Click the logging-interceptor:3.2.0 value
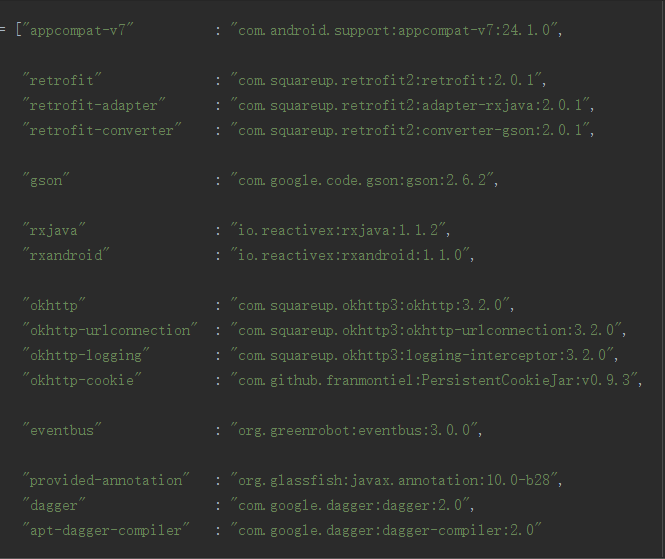The width and height of the screenshot is (665, 559). [424, 355]
